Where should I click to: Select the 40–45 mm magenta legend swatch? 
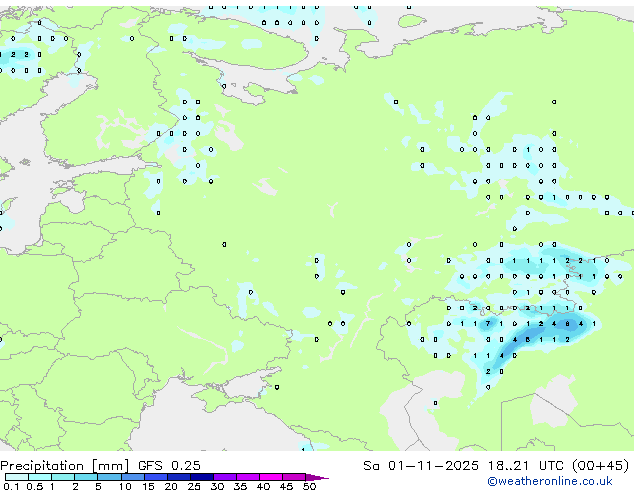click(271, 477)
